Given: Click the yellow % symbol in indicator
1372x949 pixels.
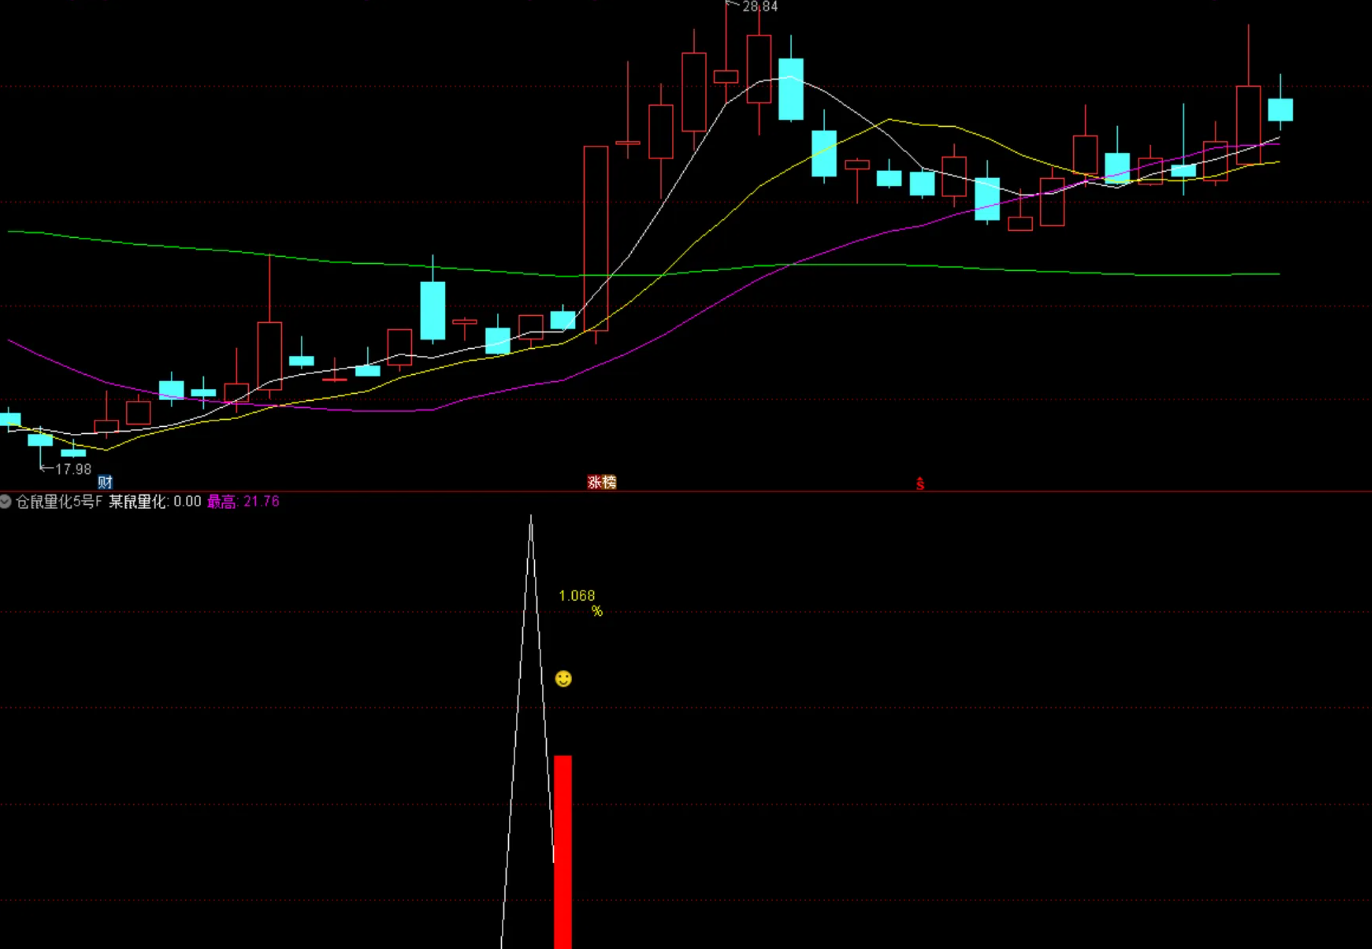Looking at the screenshot, I should click(x=597, y=611).
